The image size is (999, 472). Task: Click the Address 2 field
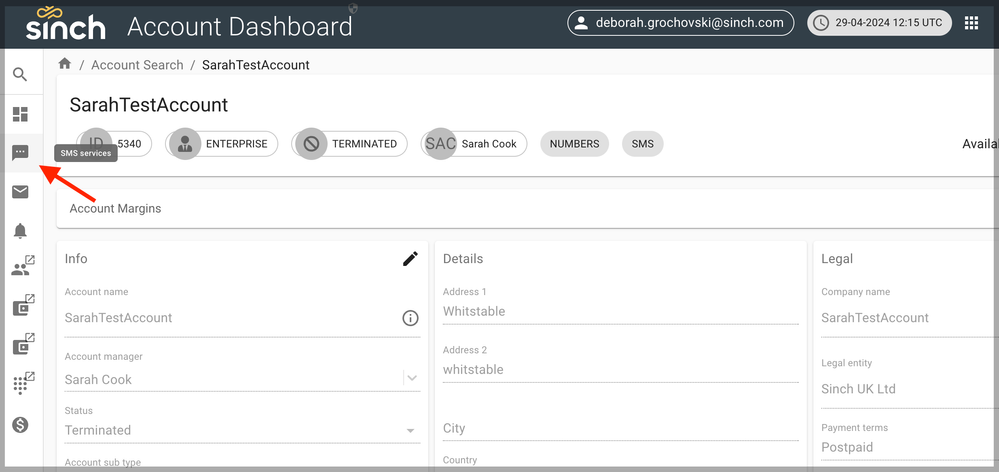pyautogui.click(x=621, y=369)
